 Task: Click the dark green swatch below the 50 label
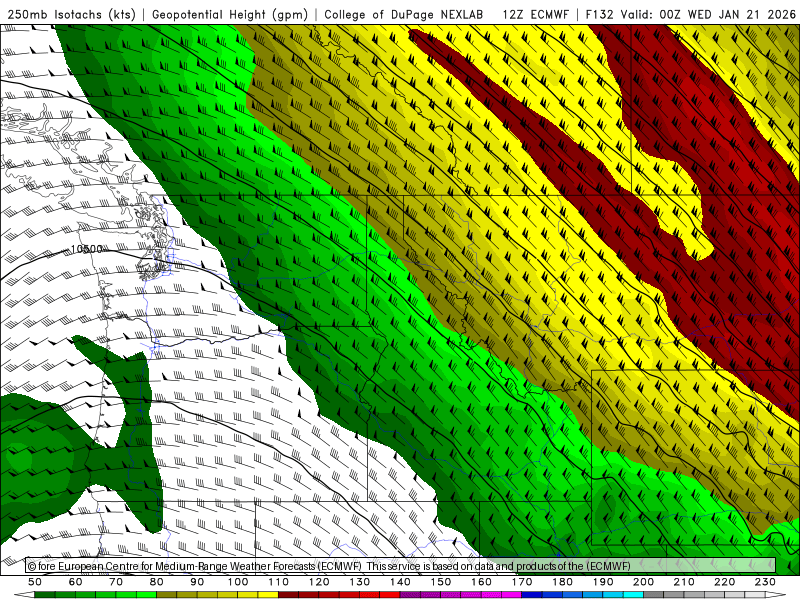pos(45,595)
